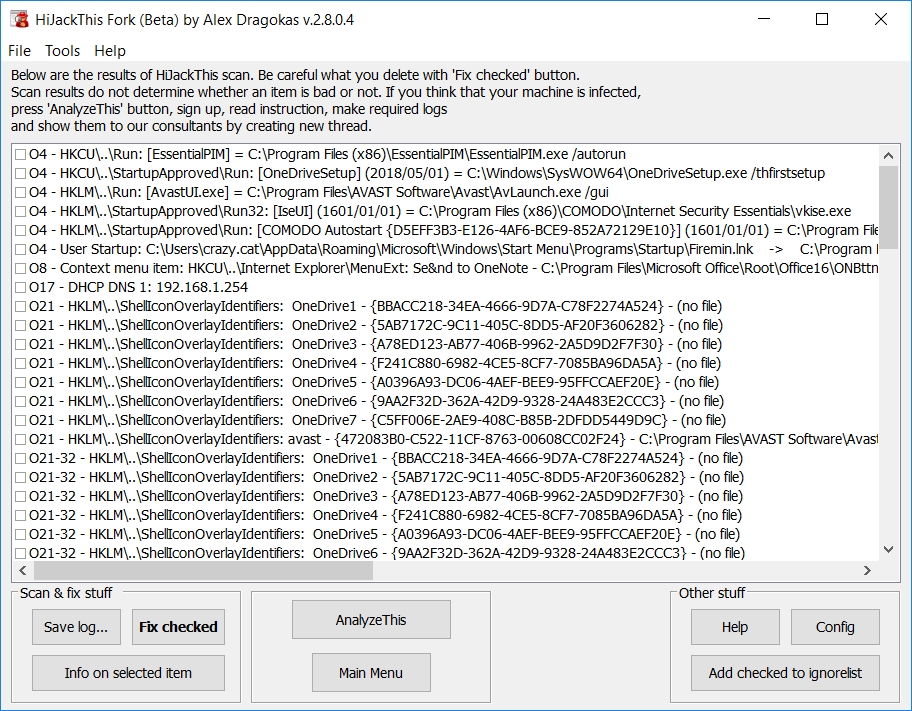Check the O21 OneDrive2 overlay checkbox

pos(20,326)
